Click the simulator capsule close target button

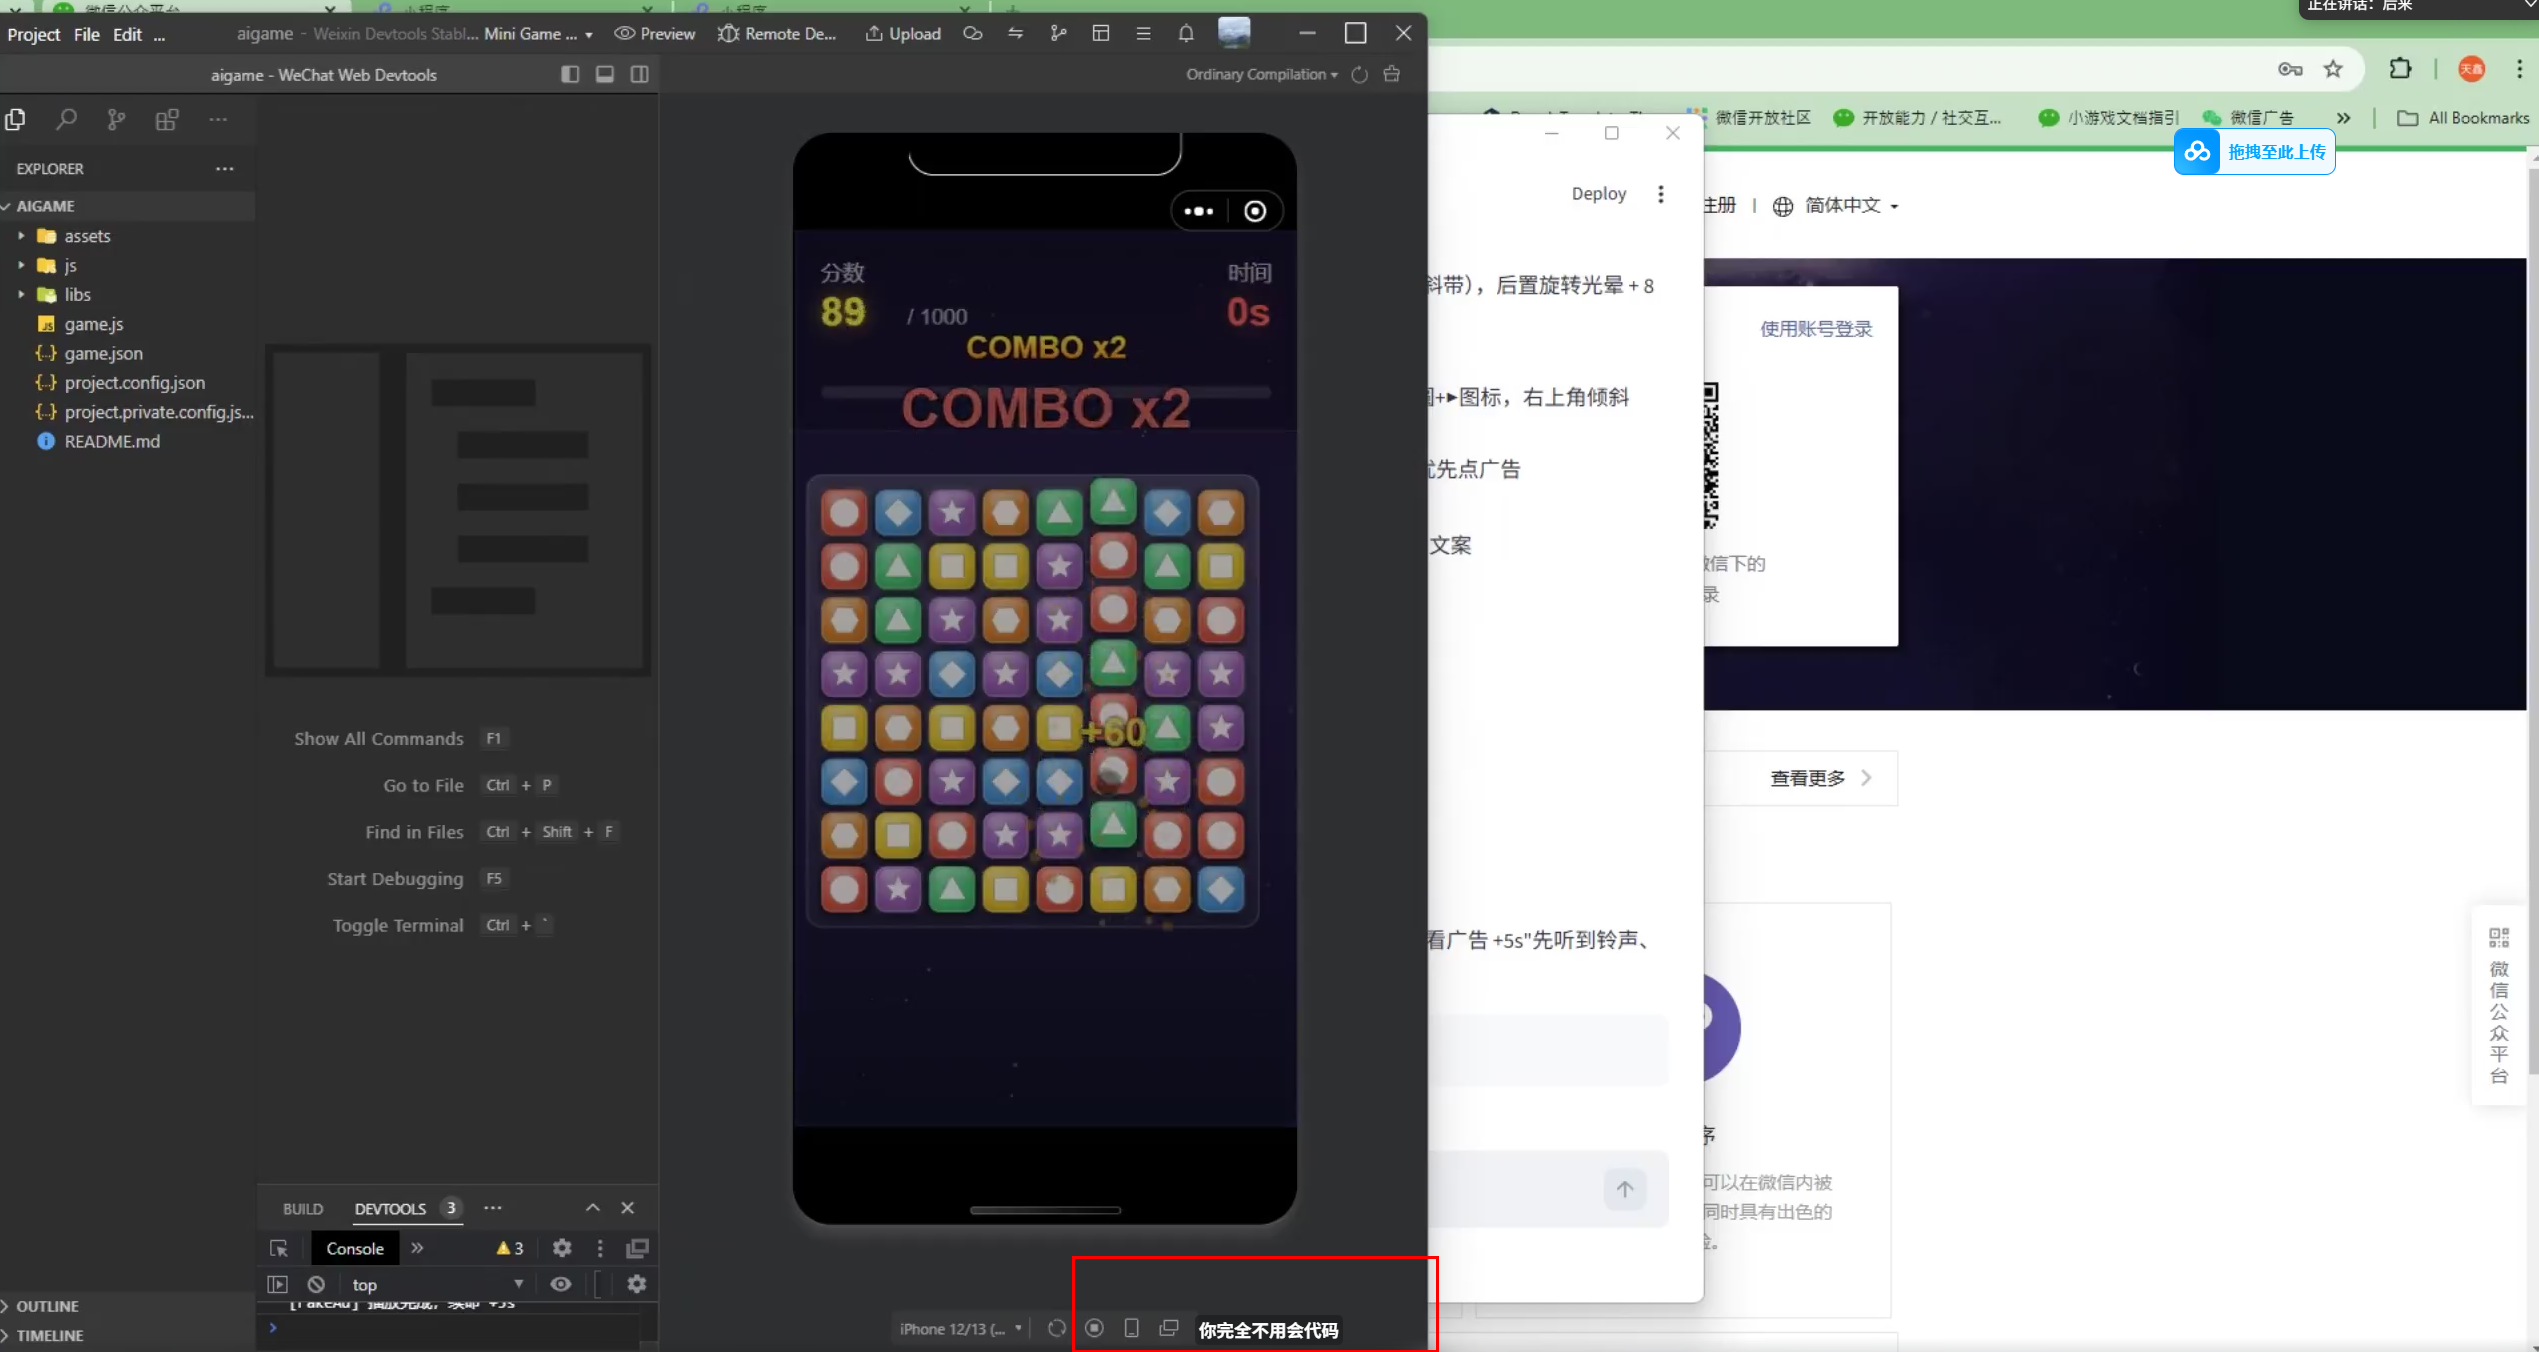coord(1255,211)
